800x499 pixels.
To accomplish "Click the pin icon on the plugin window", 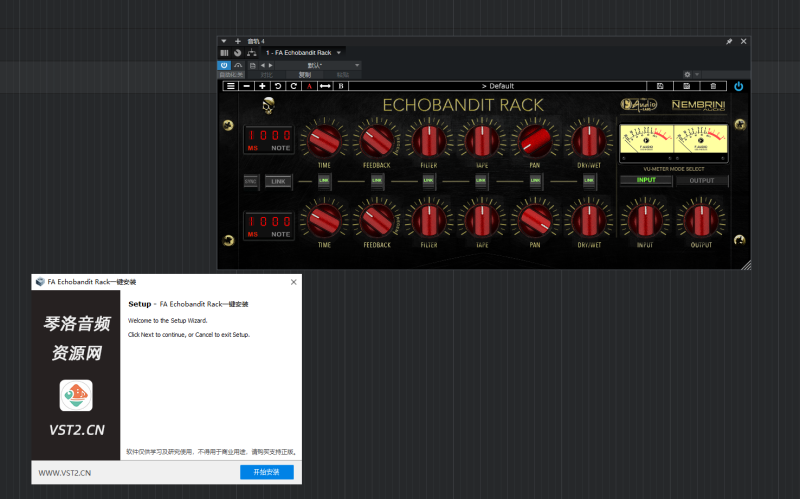I will pos(729,41).
